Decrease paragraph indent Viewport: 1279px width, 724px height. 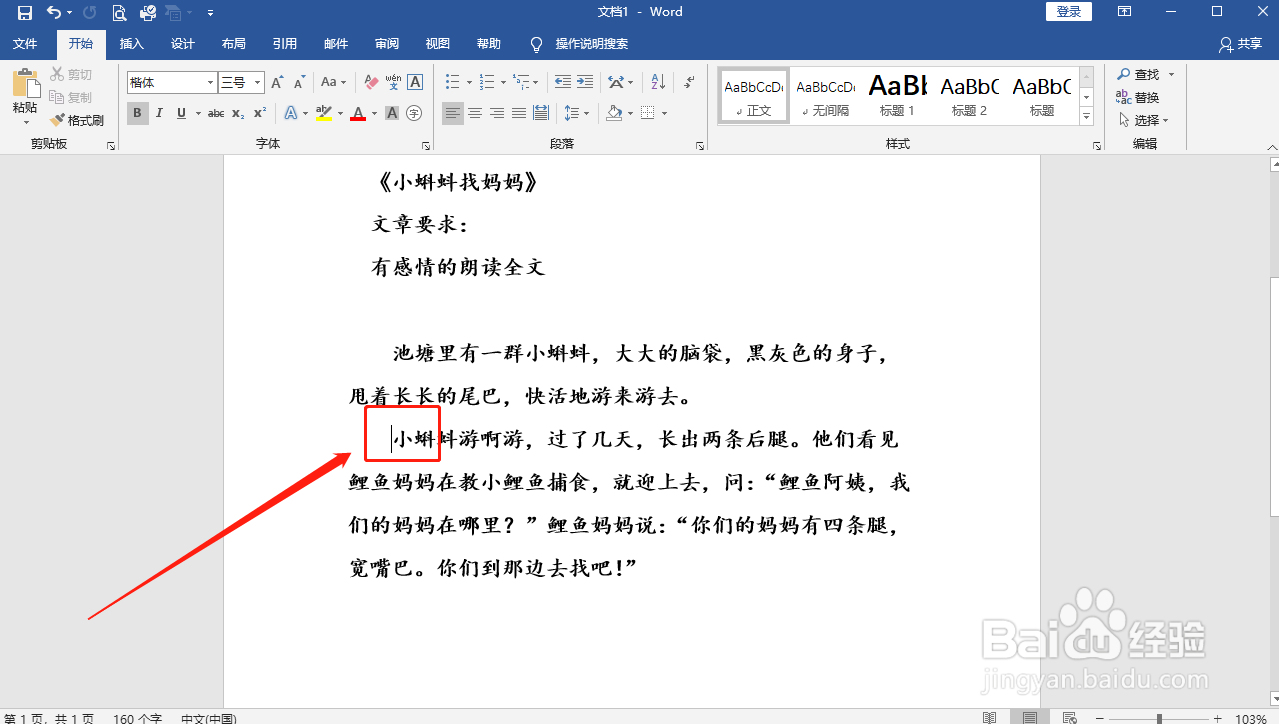coord(562,82)
